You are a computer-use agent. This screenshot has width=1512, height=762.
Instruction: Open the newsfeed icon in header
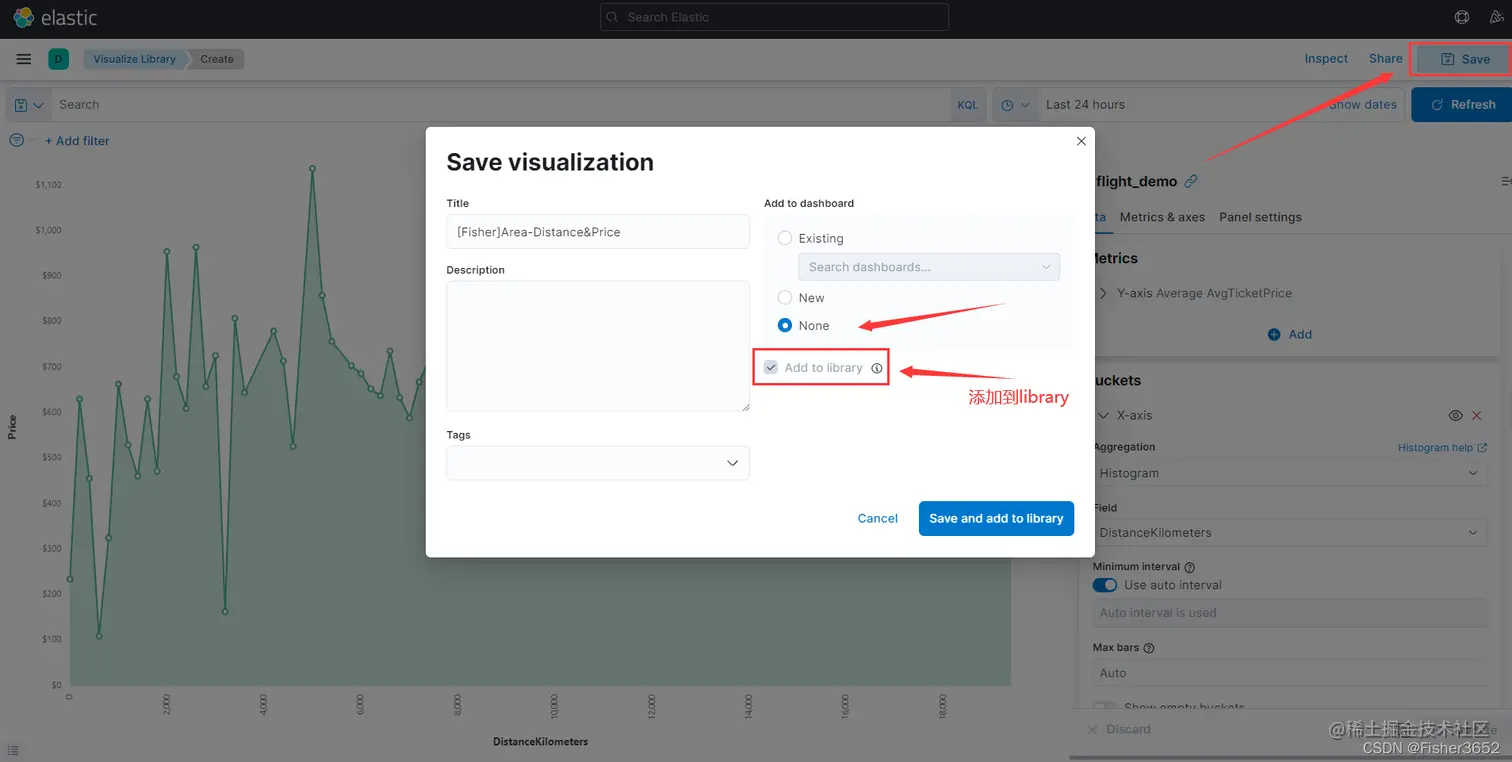tap(1498, 17)
